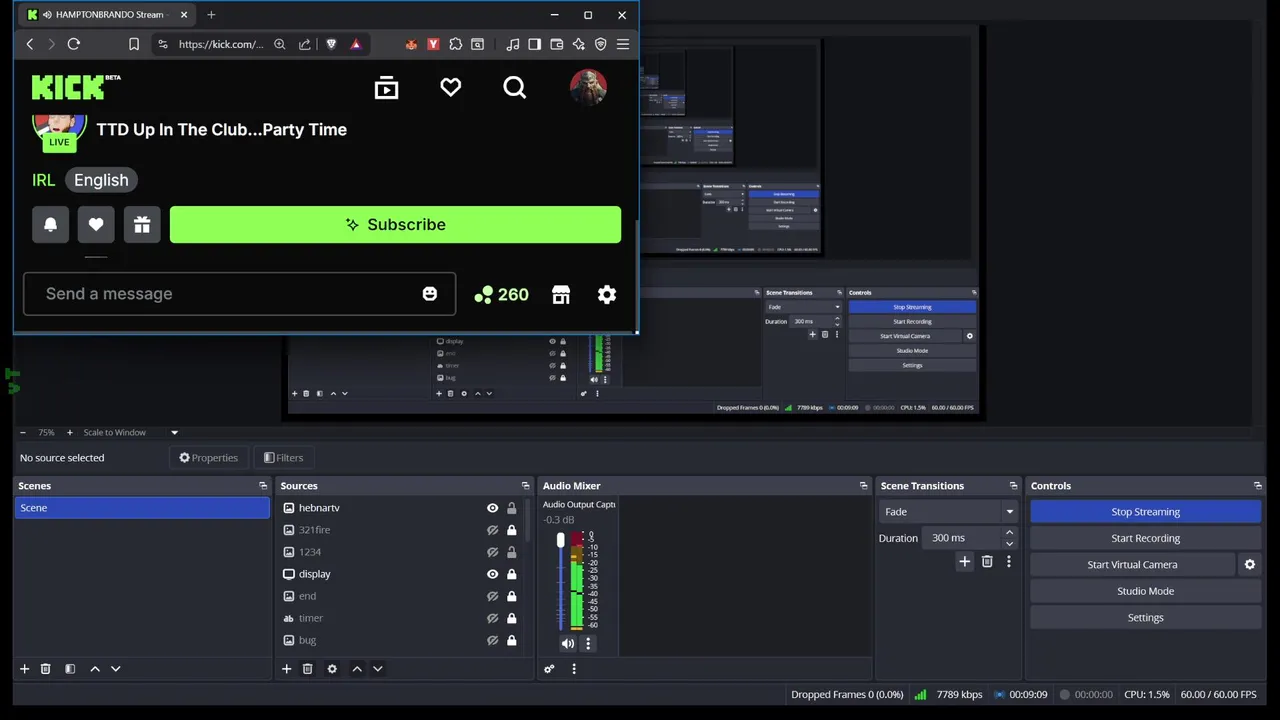
Task: Open the channel points 260 balance
Action: tap(501, 294)
